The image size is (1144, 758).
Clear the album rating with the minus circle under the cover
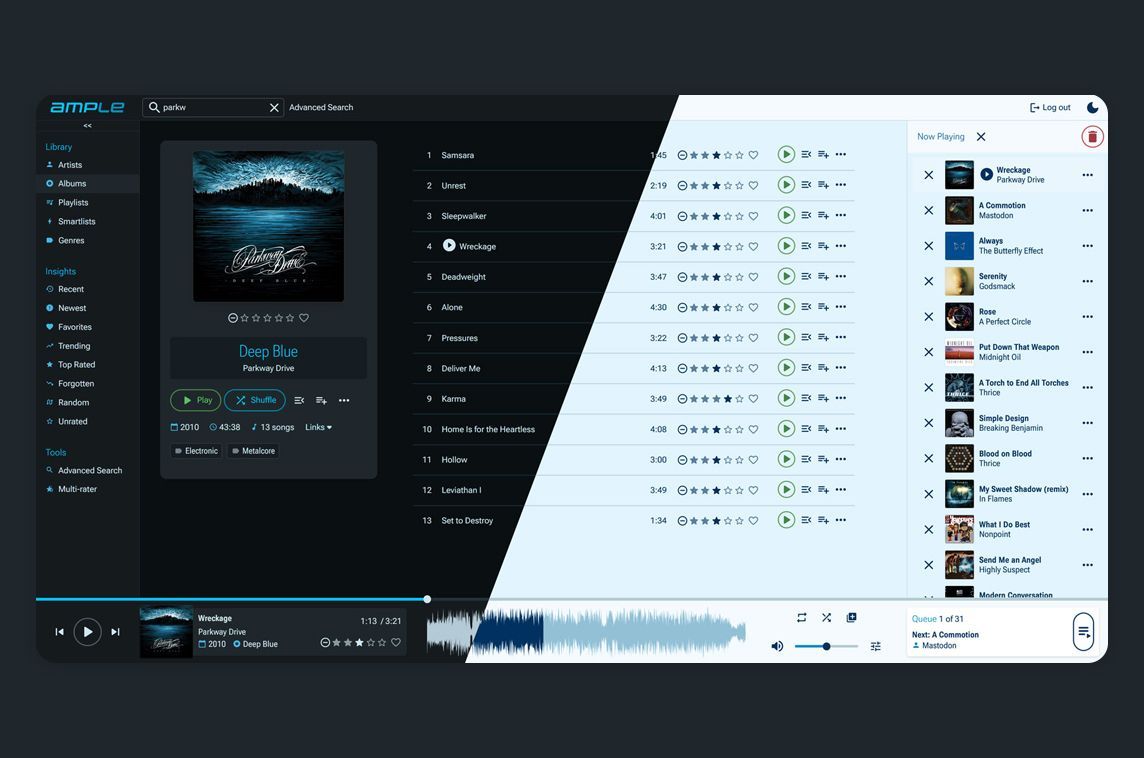click(x=233, y=318)
